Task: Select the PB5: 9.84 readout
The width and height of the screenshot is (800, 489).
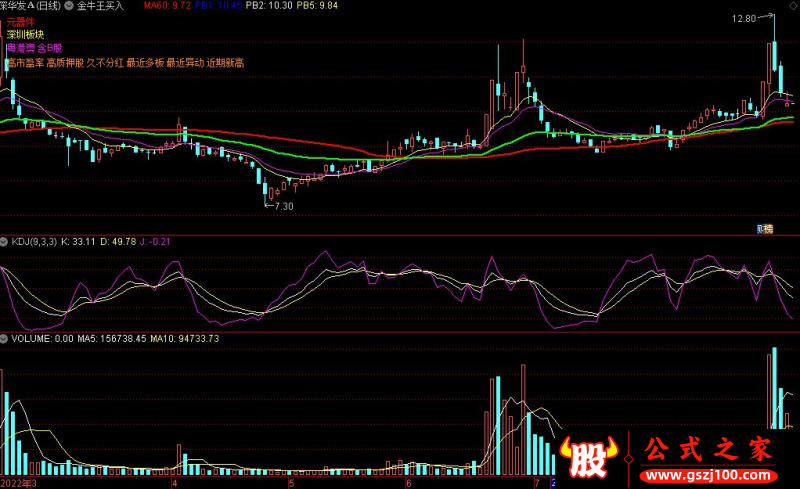Action: tap(317, 6)
